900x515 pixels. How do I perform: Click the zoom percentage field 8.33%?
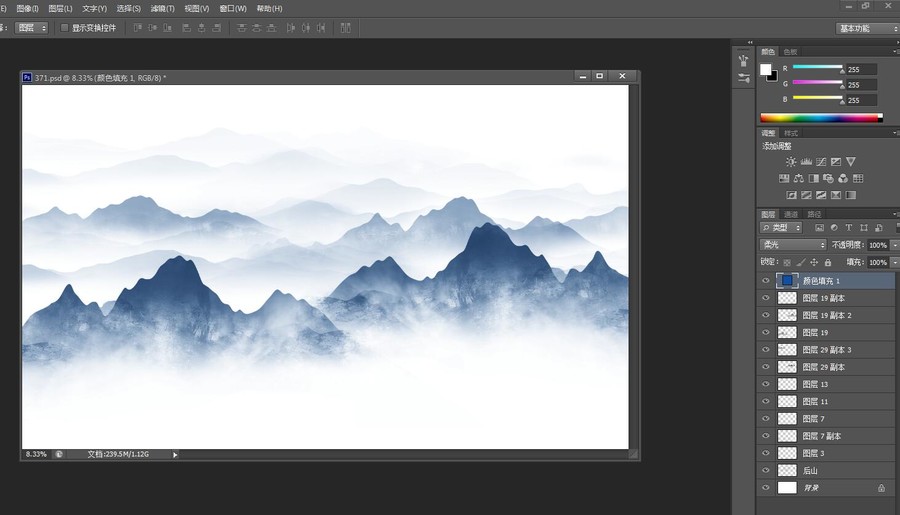click(x=36, y=454)
